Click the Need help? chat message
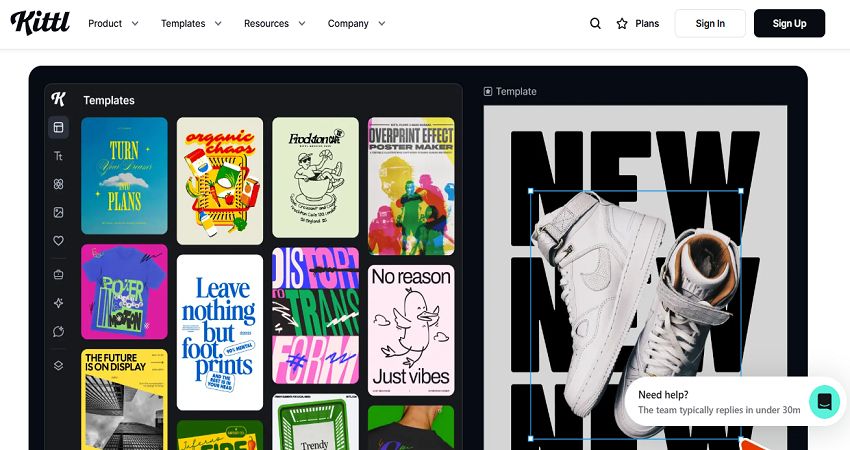 (x=719, y=402)
